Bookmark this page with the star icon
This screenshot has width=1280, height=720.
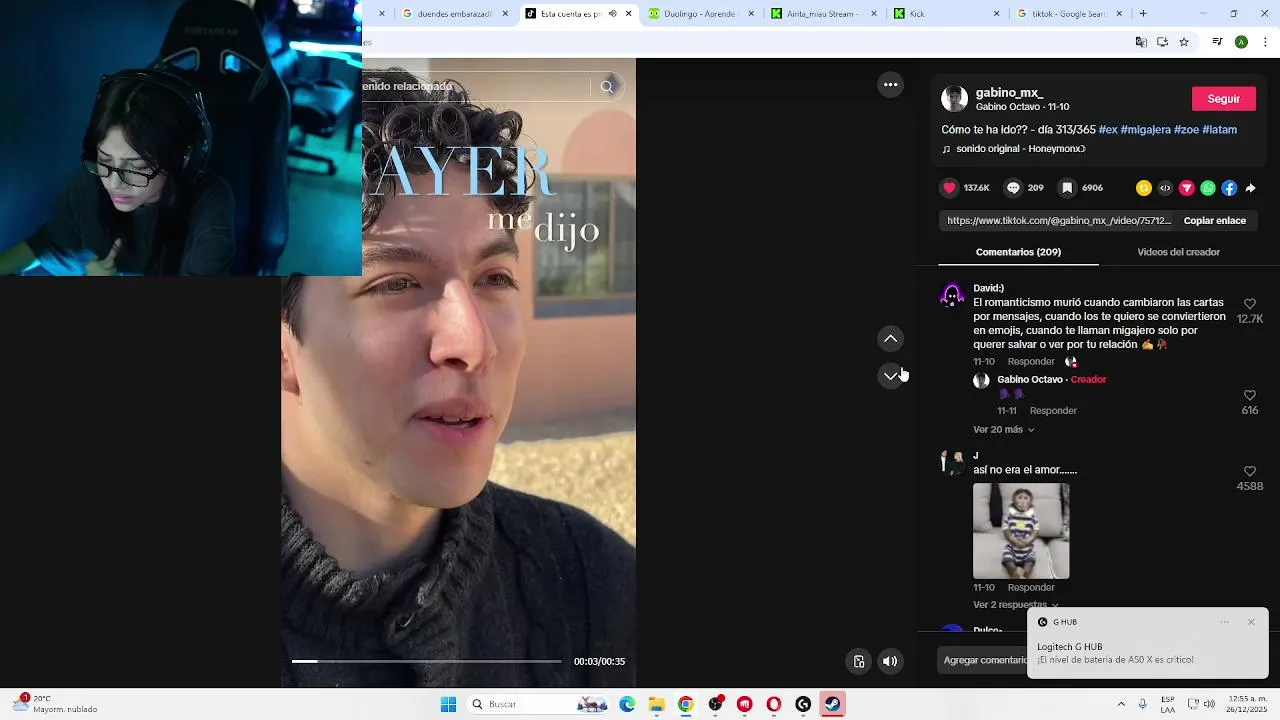(1184, 42)
